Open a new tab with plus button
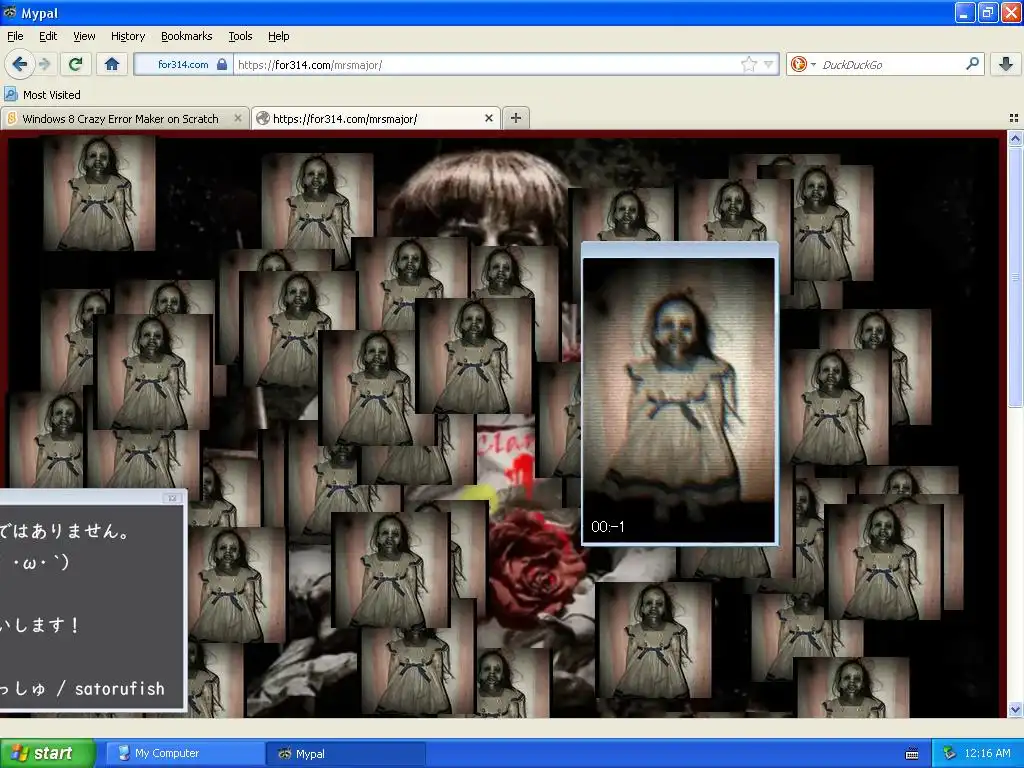The height and width of the screenshot is (768, 1024). click(x=516, y=118)
